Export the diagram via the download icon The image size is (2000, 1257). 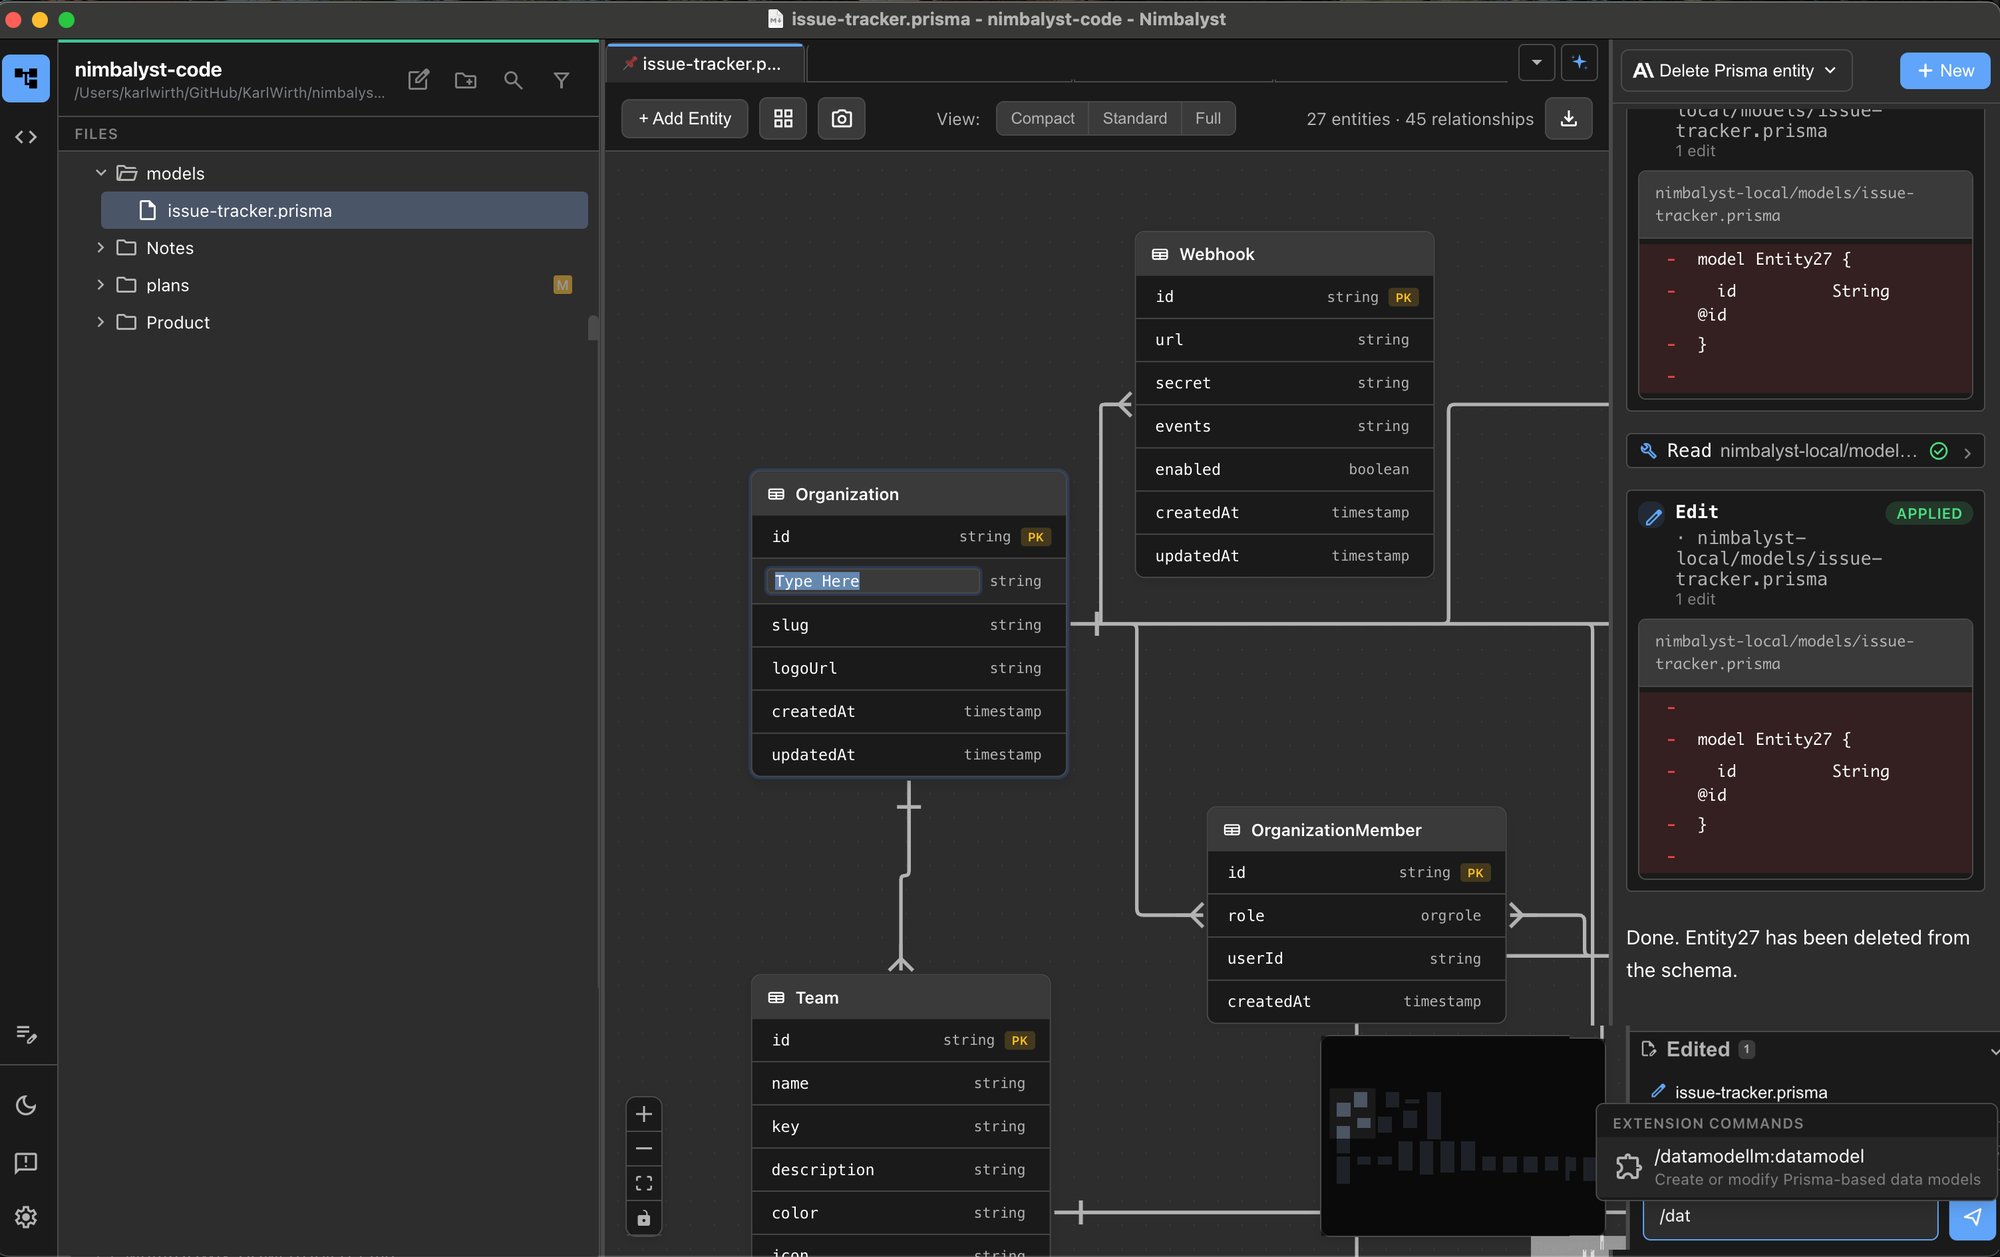click(x=1569, y=118)
